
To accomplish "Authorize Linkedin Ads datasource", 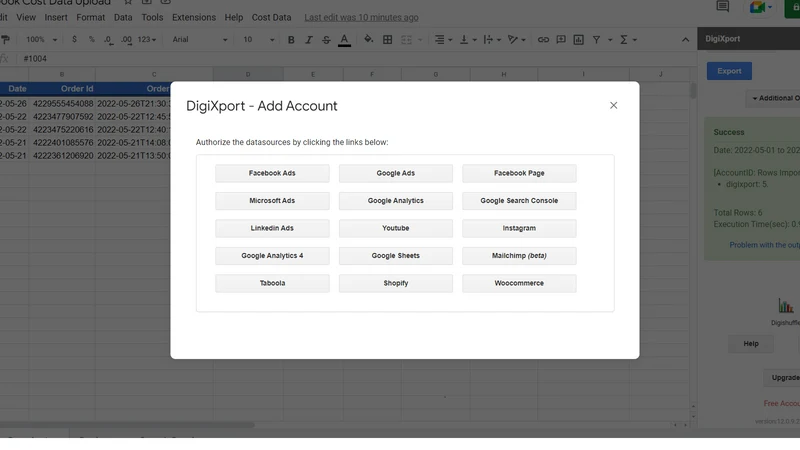I will coord(272,228).
